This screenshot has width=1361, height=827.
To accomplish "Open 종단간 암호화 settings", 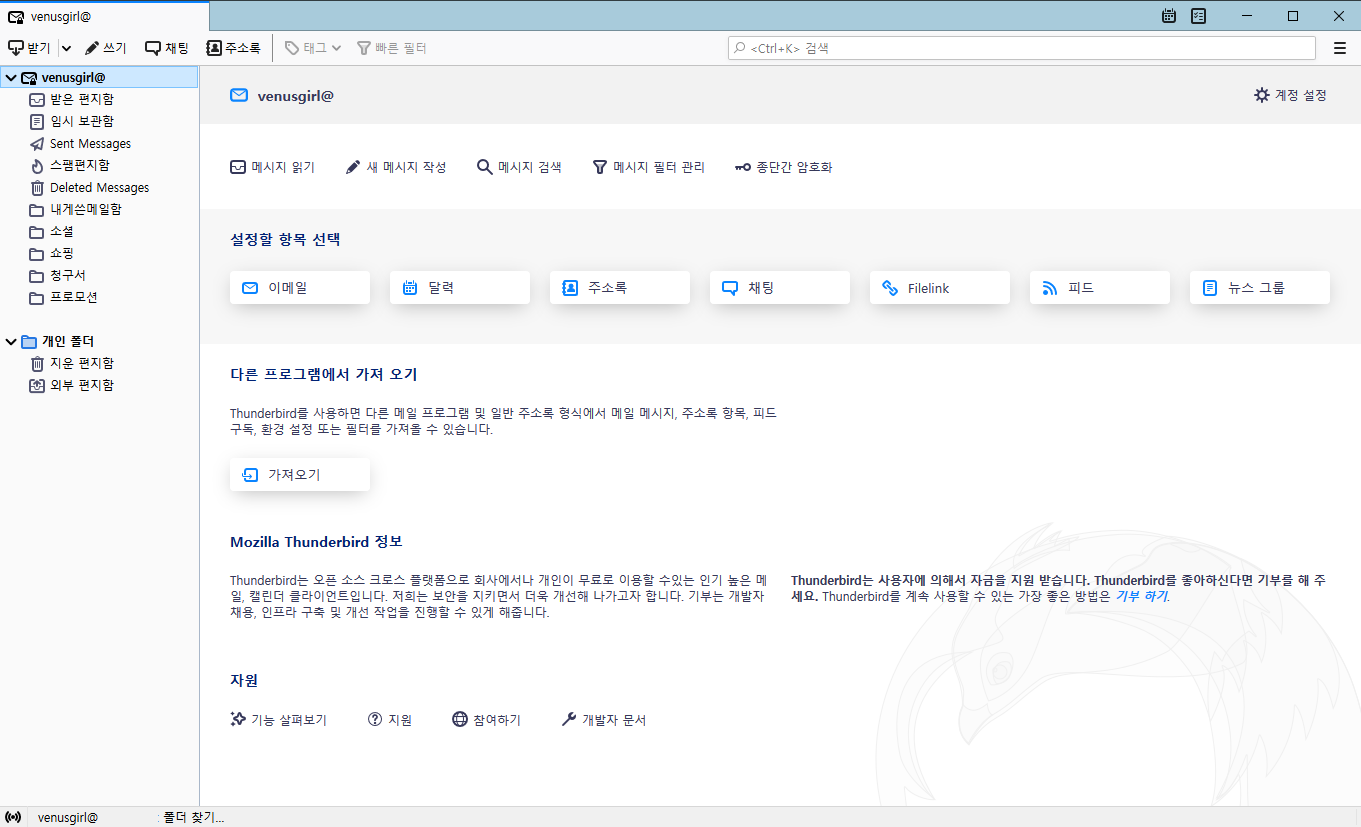I will 783,167.
